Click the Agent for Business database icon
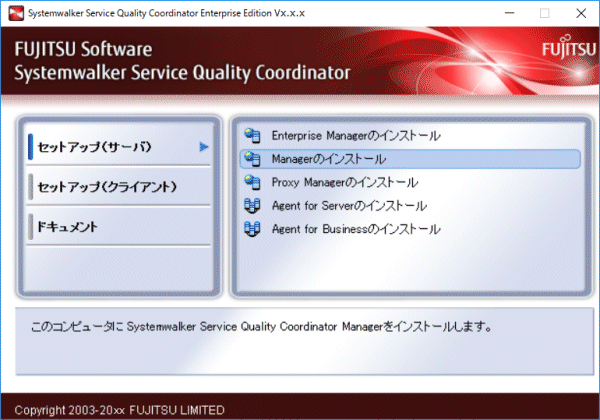Viewport: 600px width, 420px height. tap(253, 229)
